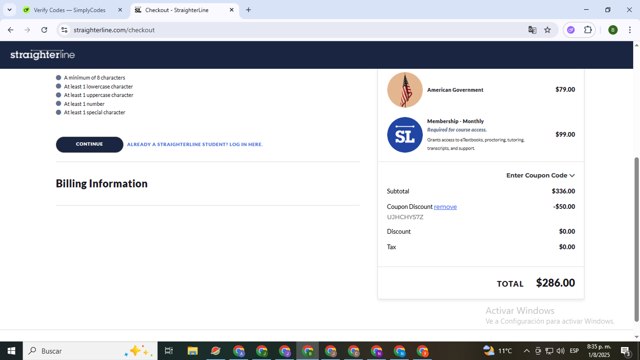
Task: Open the network status tray icon
Action: (549, 351)
